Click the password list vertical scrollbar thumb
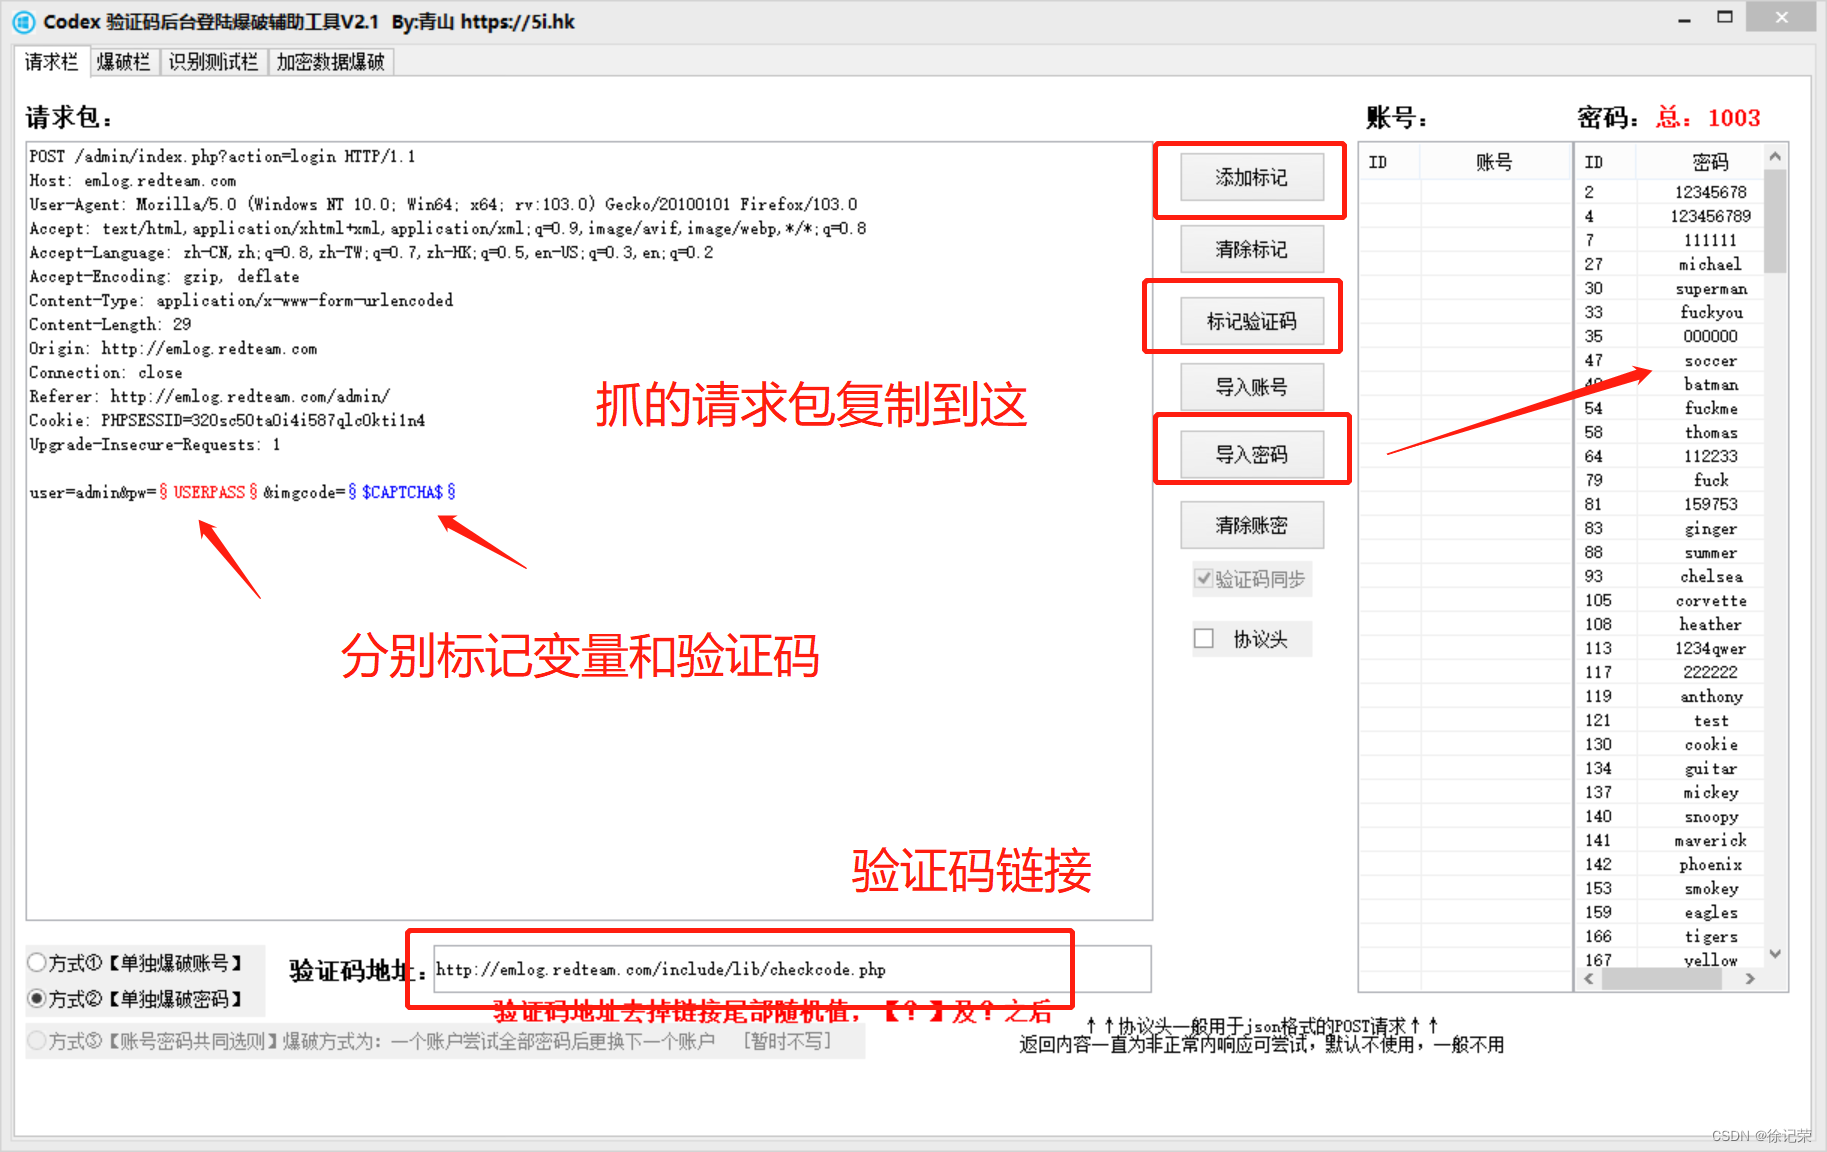The image size is (1827, 1152). point(1775,221)
